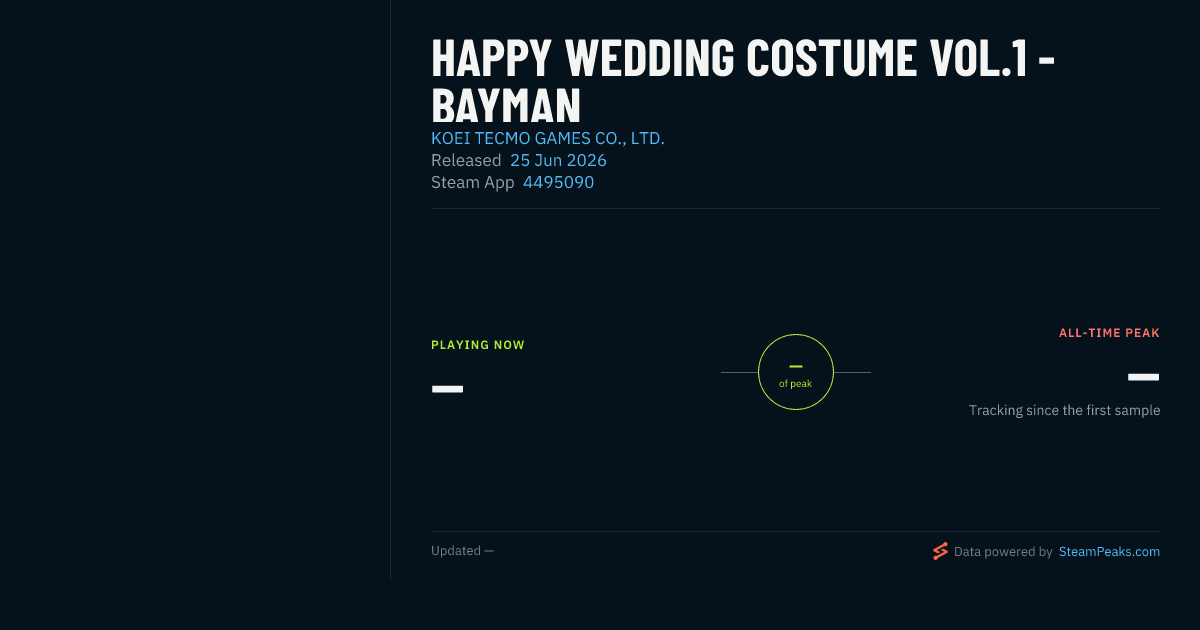Select the release date 25 Jun 2026
1200x630 pixels.
tap(558, 160)
